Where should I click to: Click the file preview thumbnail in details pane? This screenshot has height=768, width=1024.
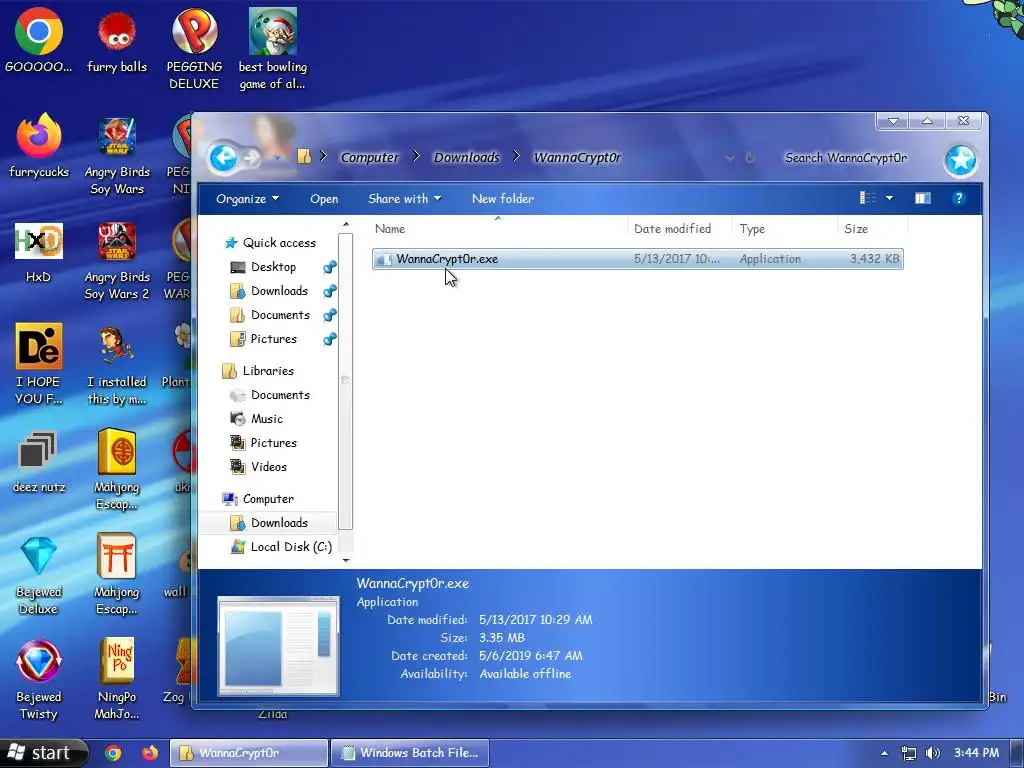coord(278,645)
